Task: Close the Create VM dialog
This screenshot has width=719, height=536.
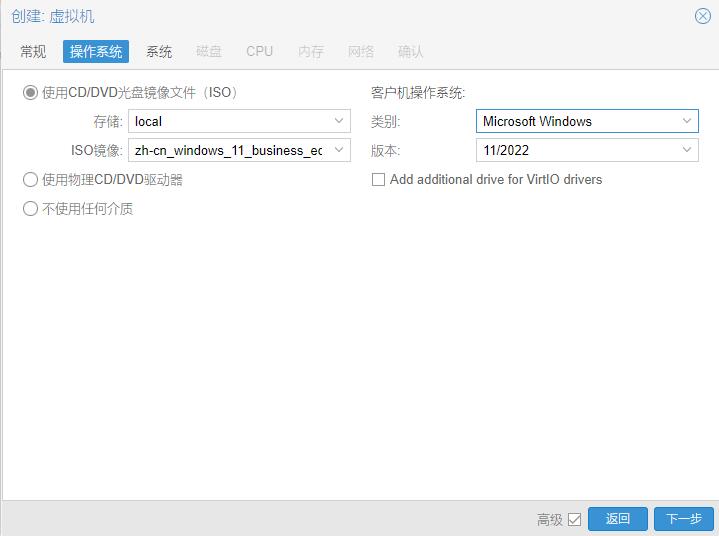Action: tap(702, 16)
